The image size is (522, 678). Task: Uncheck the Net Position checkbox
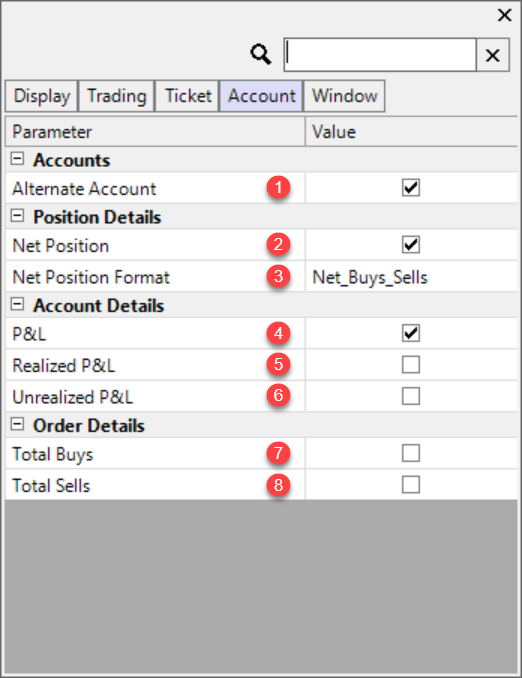click(x=410, y=245)
